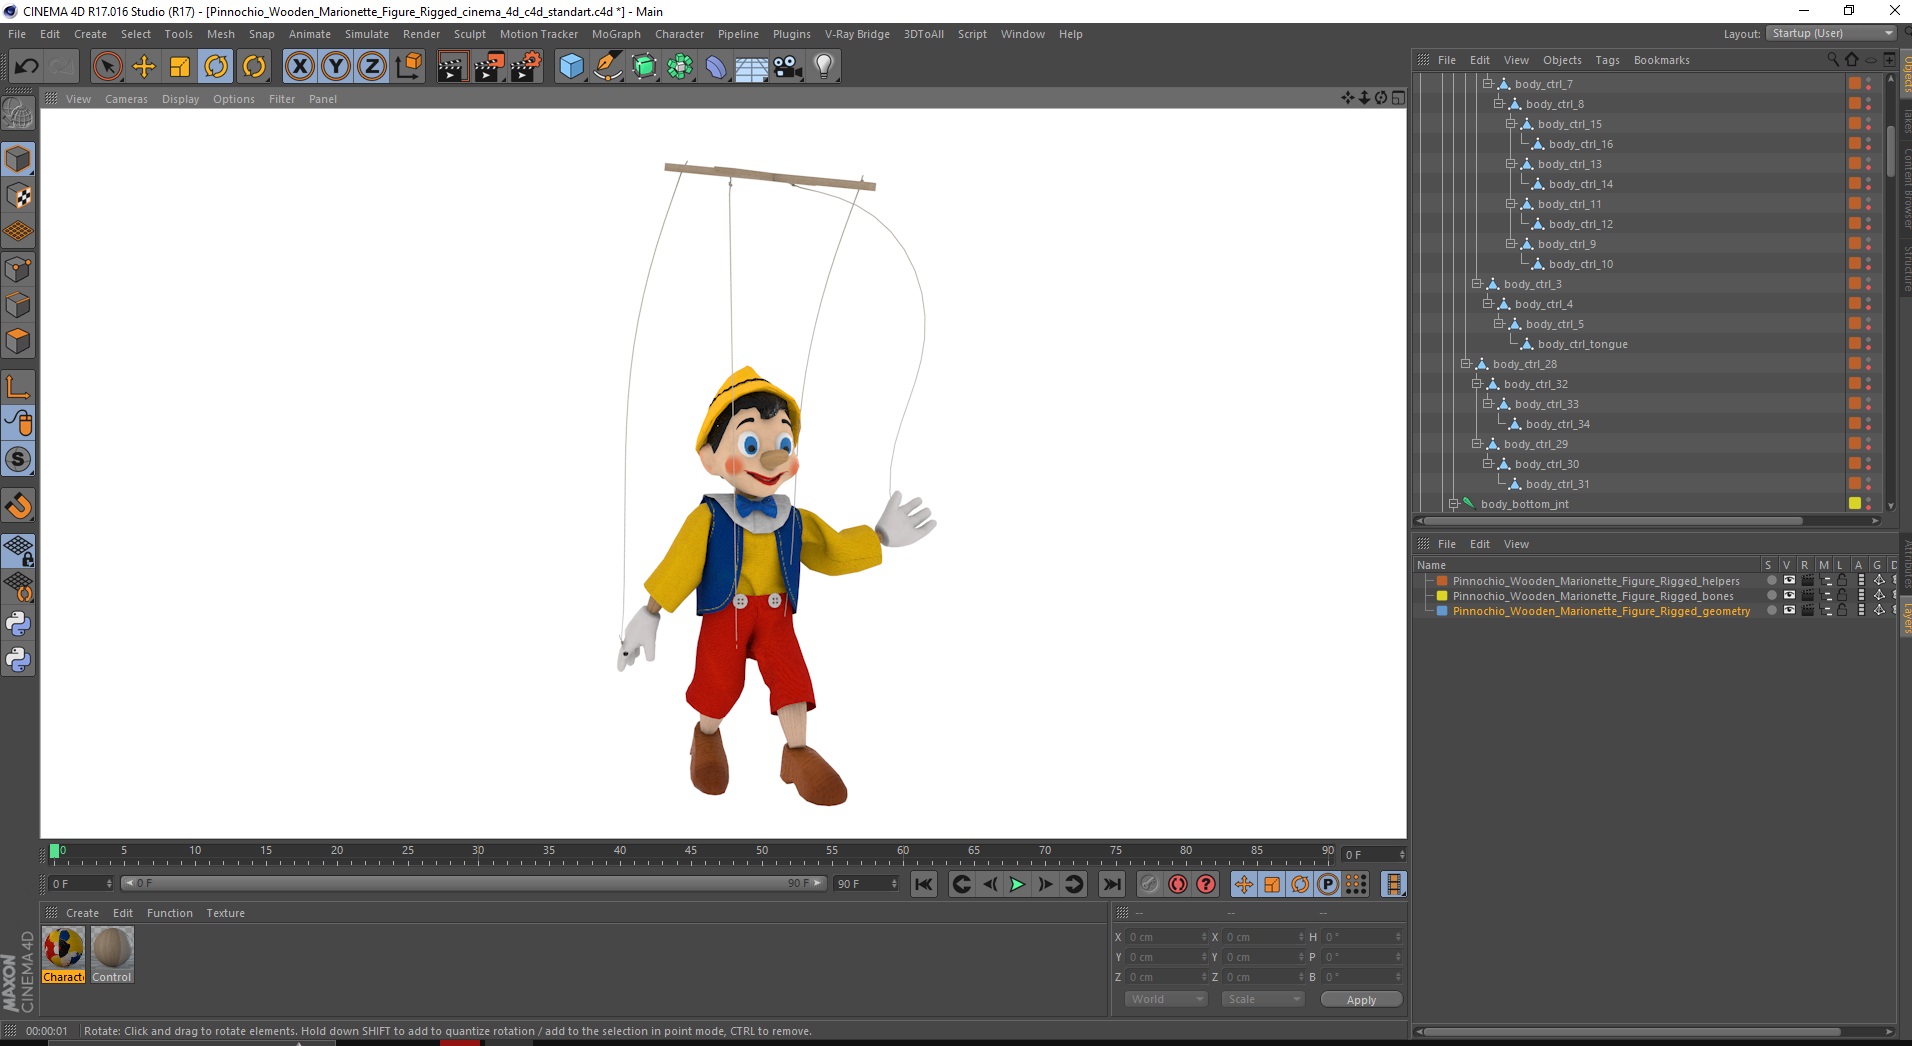
Task: Click the orange helpers layer color swatch
Action: pos(1442,581)
